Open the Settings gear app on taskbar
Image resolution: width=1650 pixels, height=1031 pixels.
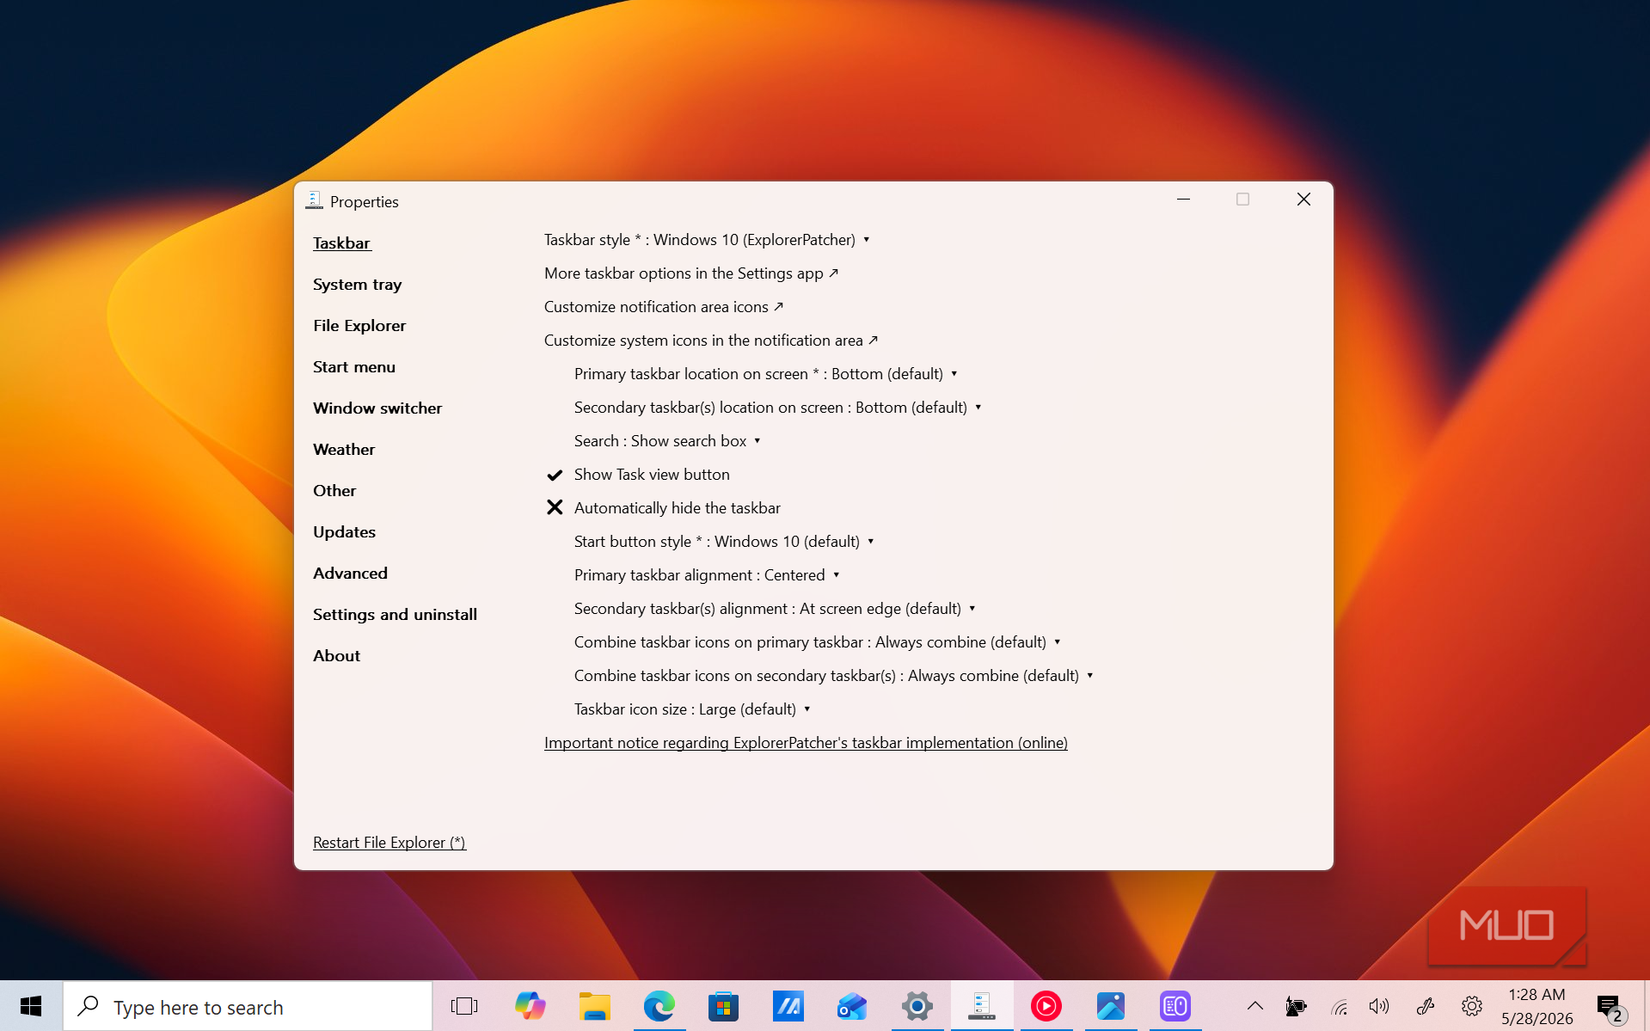(x=917, y=1006)
